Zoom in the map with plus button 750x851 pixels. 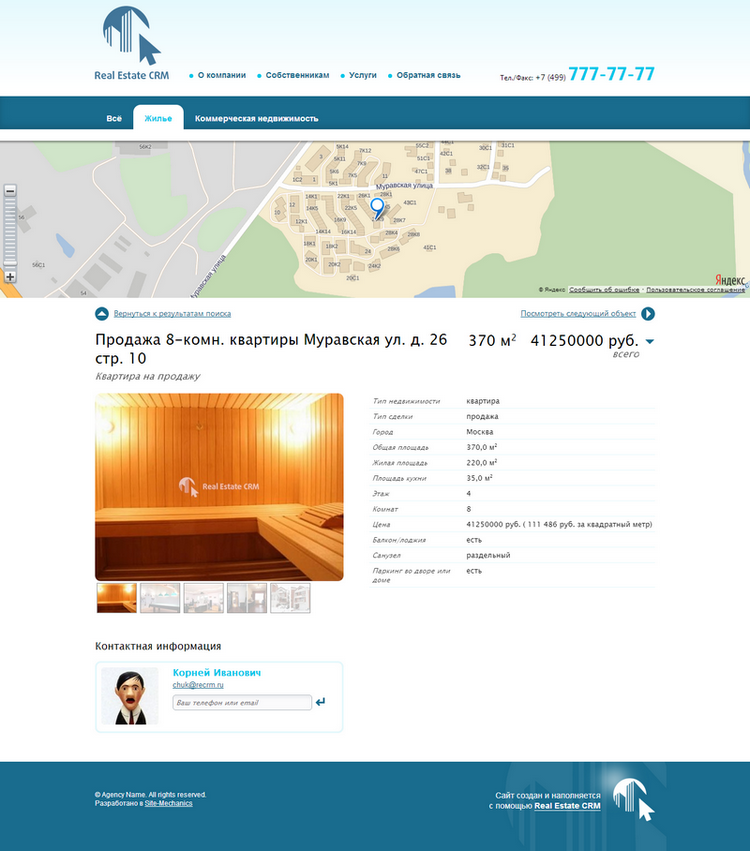[x=10, y=277]
